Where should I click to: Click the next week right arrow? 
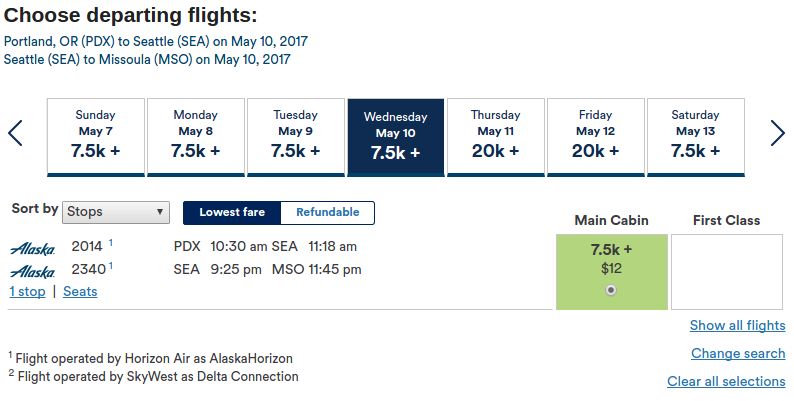[777, 134]
